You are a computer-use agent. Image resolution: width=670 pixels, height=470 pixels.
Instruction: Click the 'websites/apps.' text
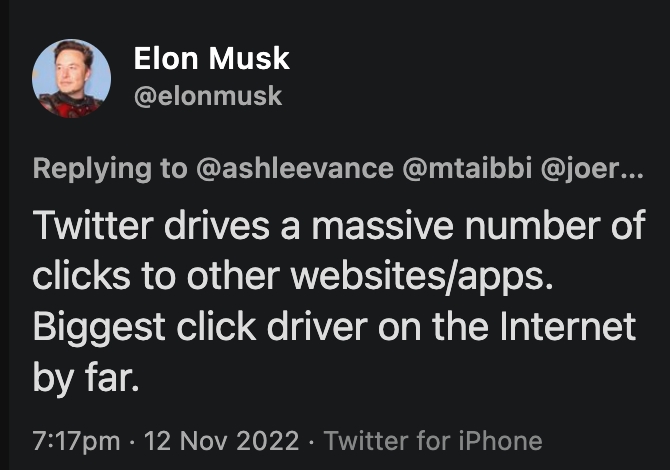click(422, 278)
